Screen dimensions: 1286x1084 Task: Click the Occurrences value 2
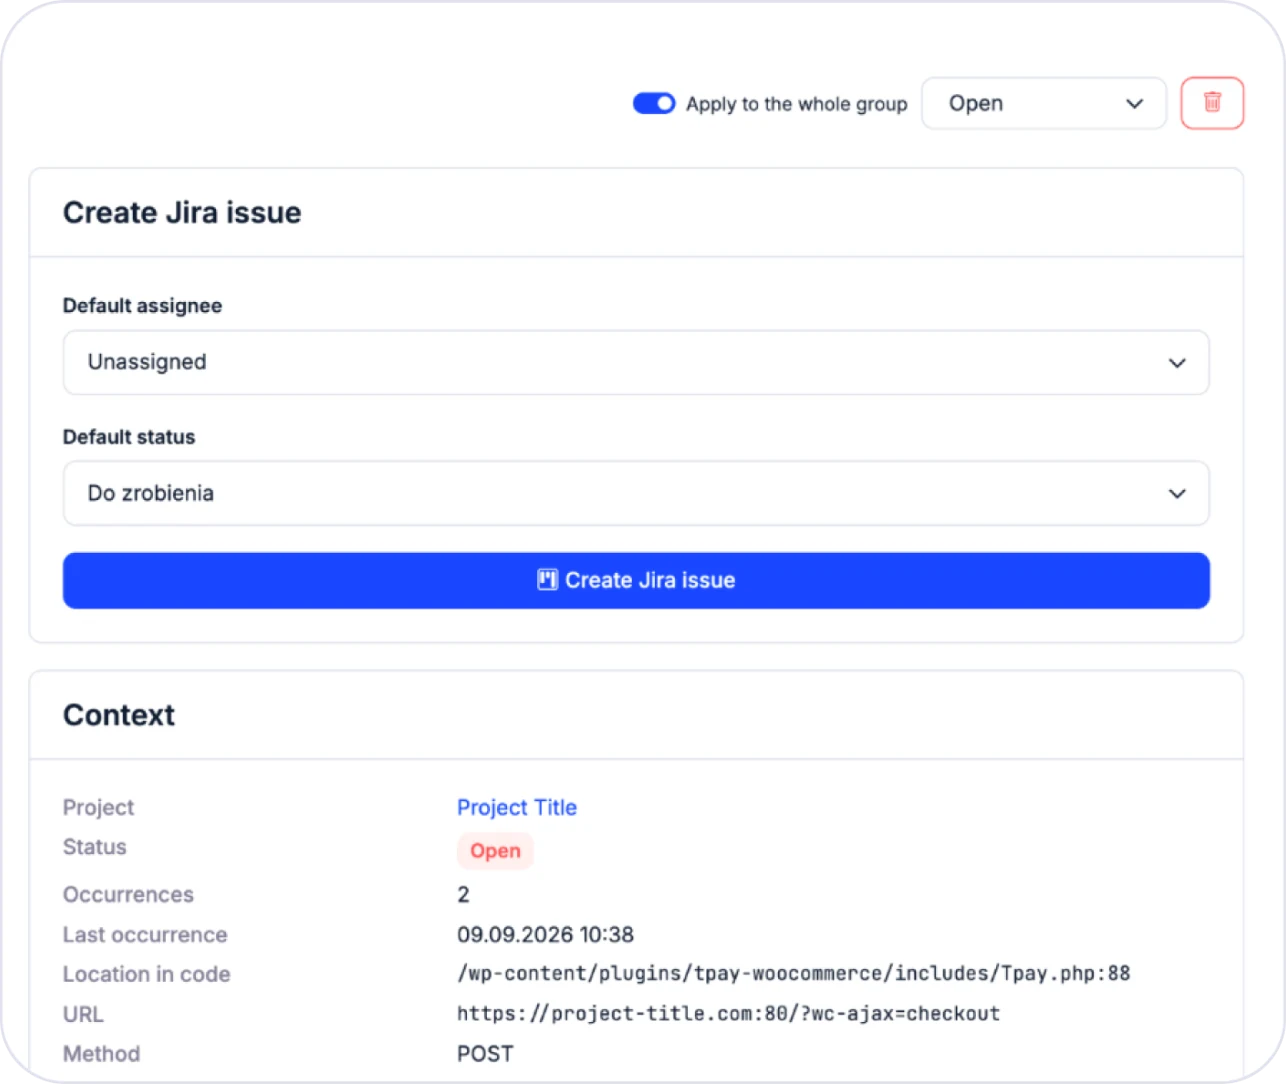click(463, 894)
